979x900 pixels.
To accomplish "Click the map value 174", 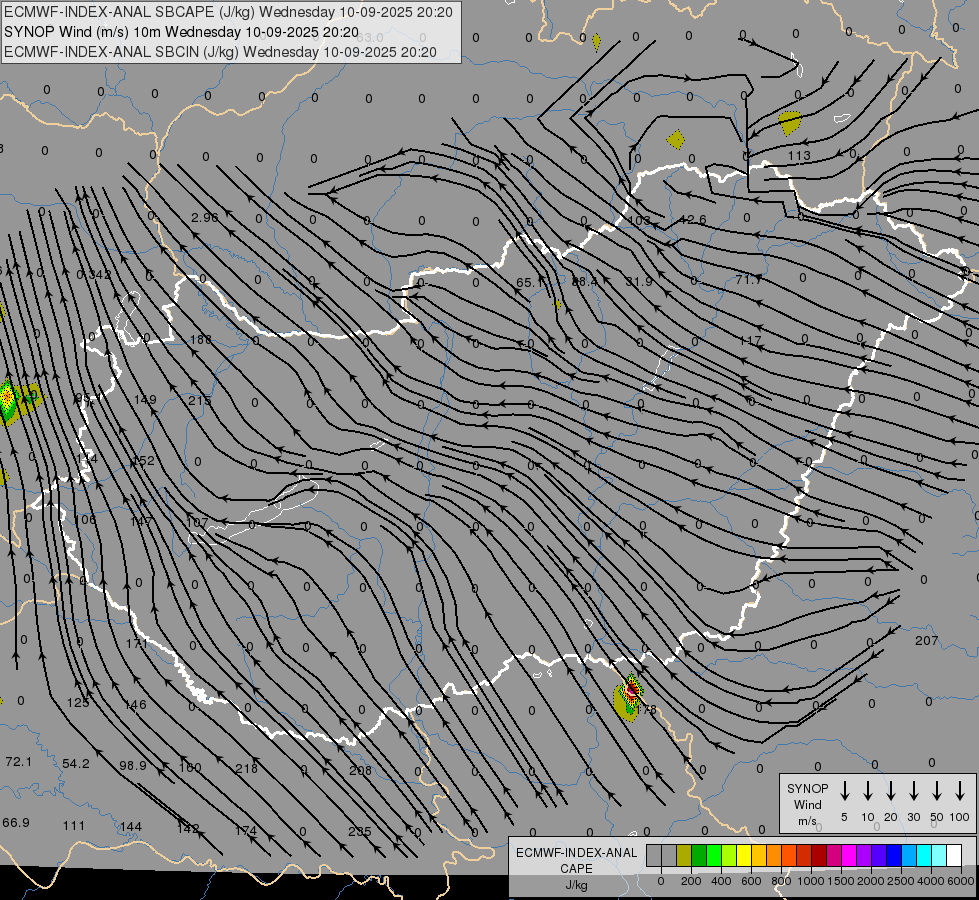I will point(245,831).
